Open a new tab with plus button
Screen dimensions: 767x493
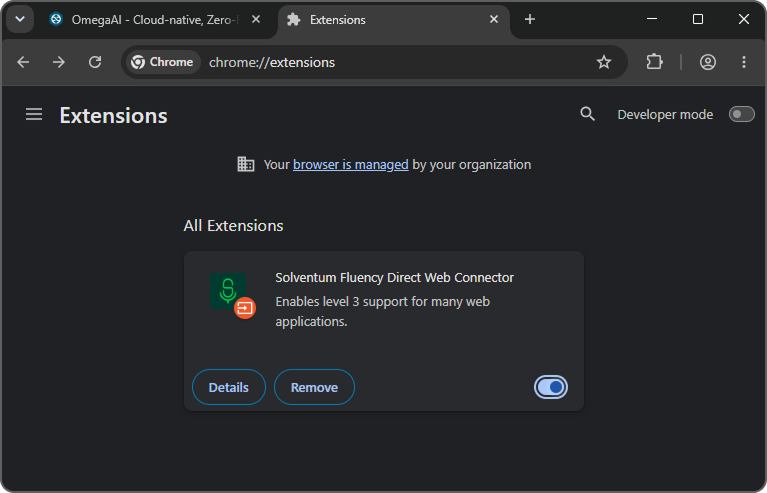(x=530, y=20)
